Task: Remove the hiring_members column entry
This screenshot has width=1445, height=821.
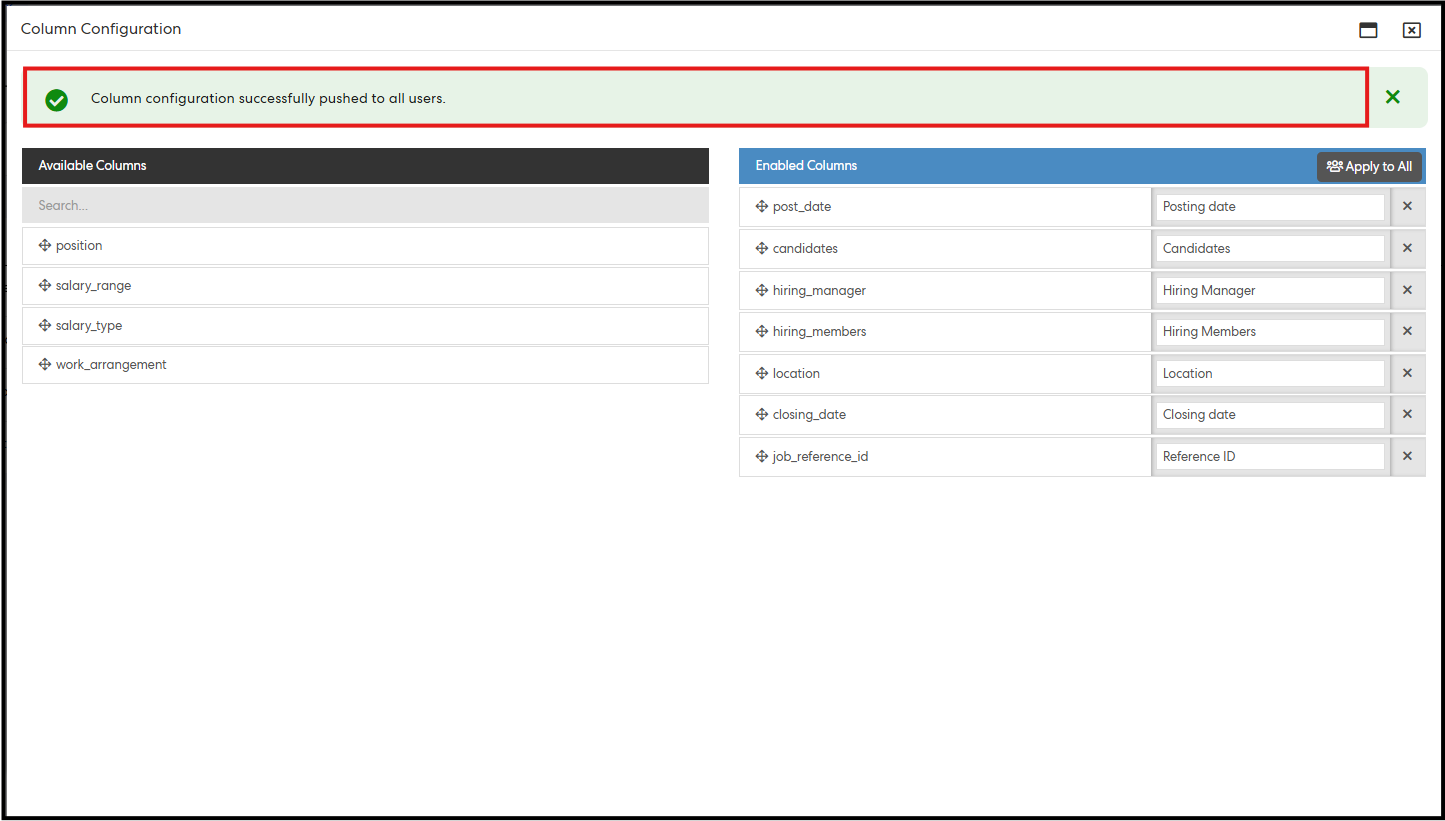Action: click(1407, 331)
